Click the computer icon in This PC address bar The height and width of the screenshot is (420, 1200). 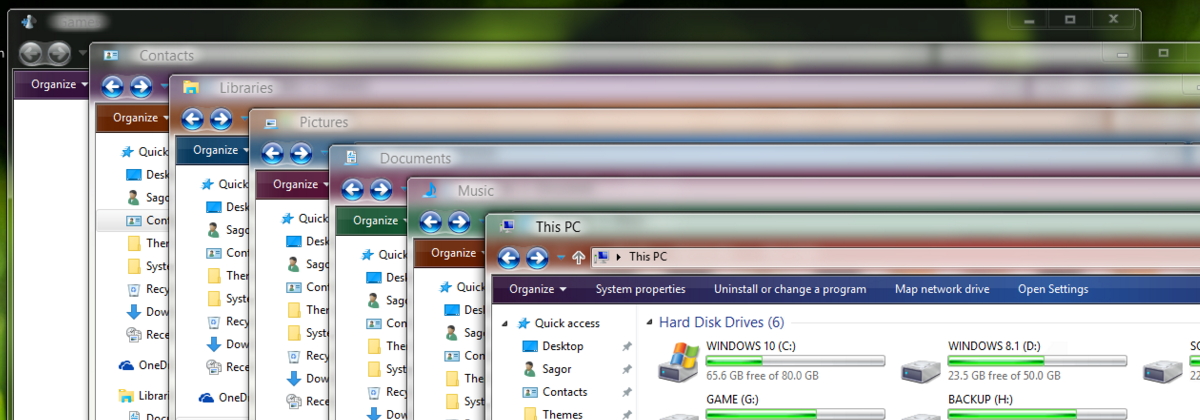602,257
